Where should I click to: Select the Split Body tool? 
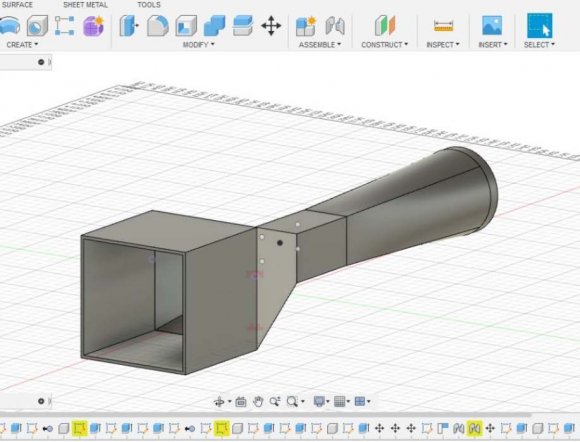pos(243,26)
